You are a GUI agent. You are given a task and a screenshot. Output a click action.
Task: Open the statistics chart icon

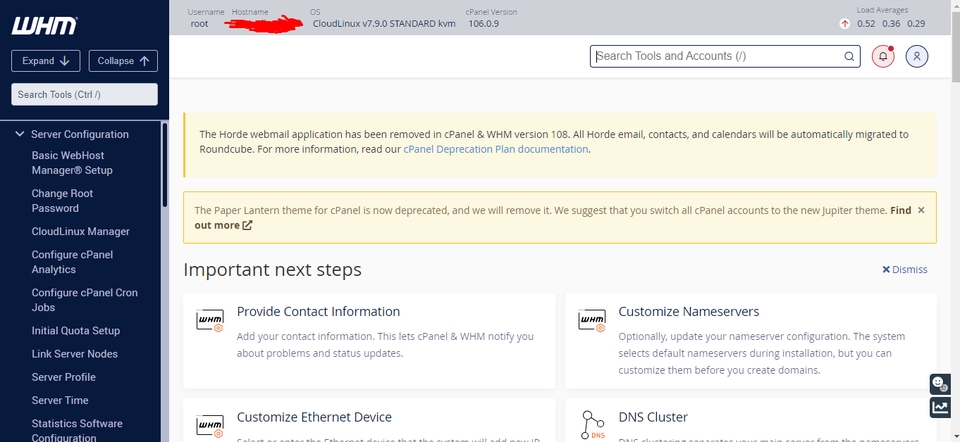(940, 407)
